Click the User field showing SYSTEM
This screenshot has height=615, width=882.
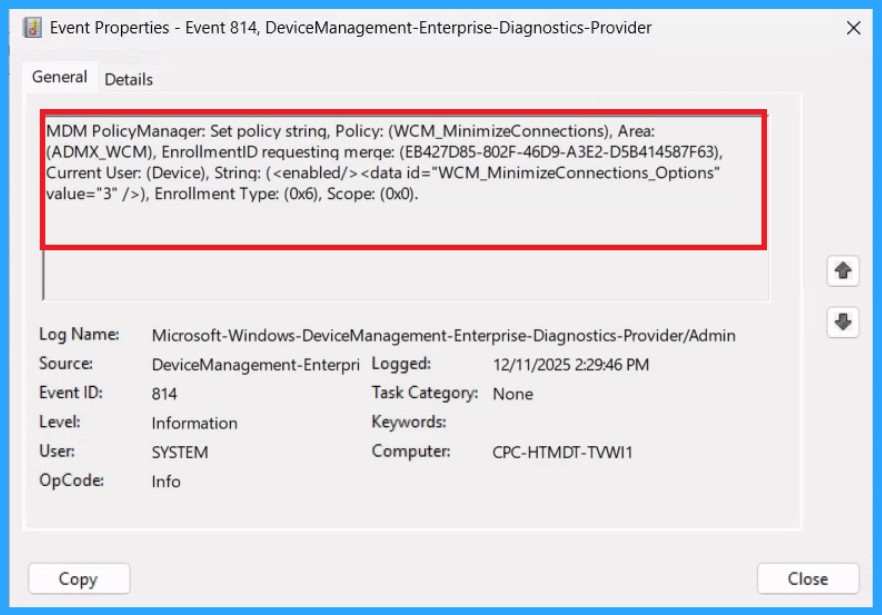pyautogui.click(x=181, y=452)
